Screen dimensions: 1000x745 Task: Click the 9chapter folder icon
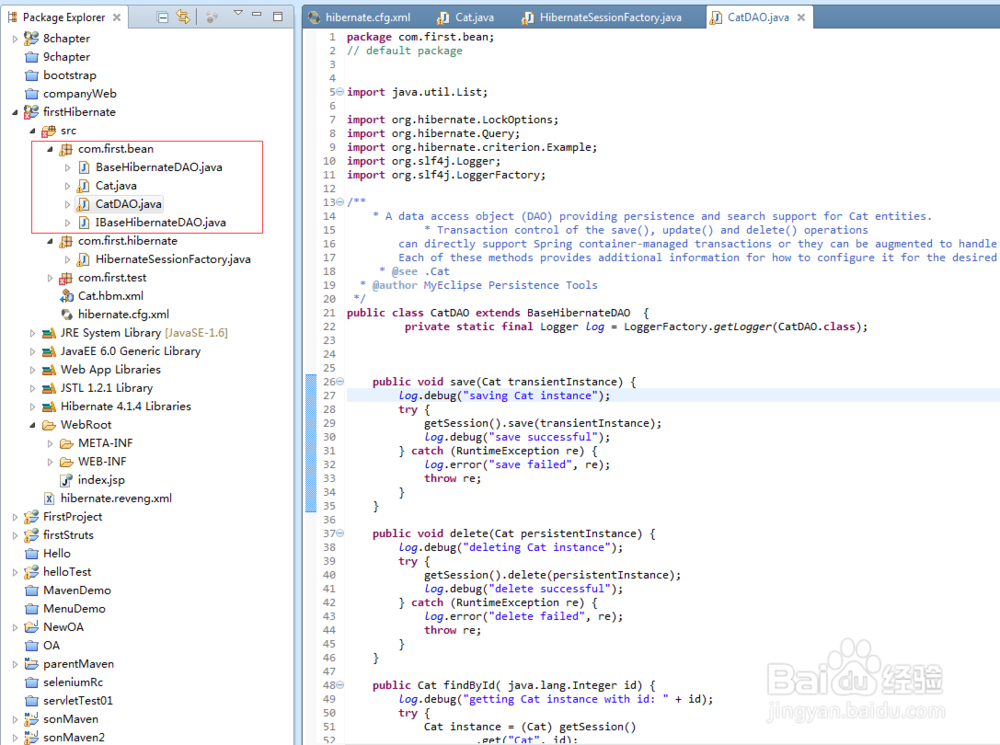click(x=31, y=57)
